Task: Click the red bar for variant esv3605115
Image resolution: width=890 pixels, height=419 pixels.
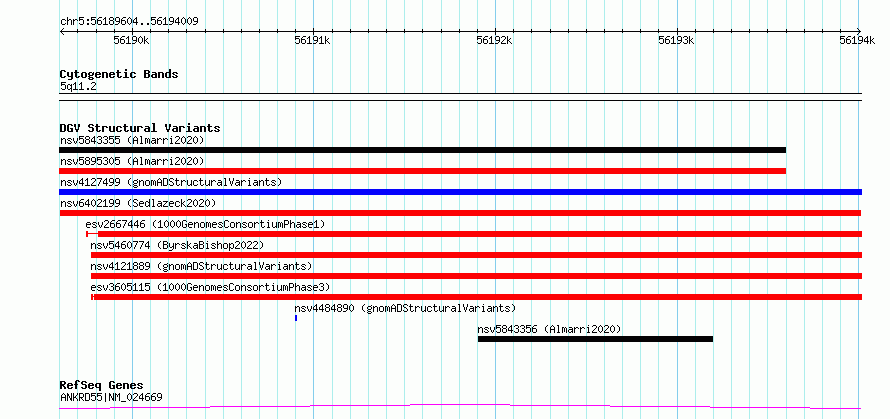Action: tap(476, 297)
